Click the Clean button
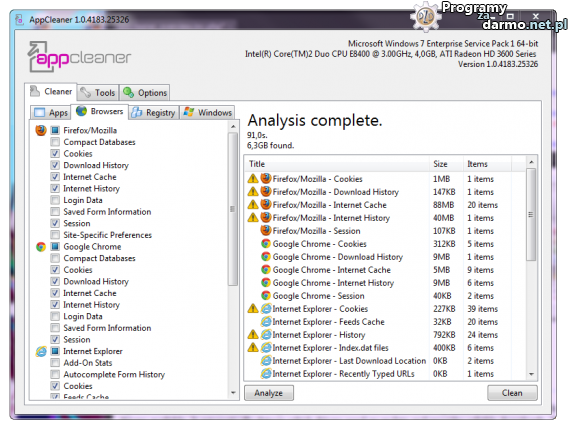This screenshot has width=569, height=432. point(512,393)
